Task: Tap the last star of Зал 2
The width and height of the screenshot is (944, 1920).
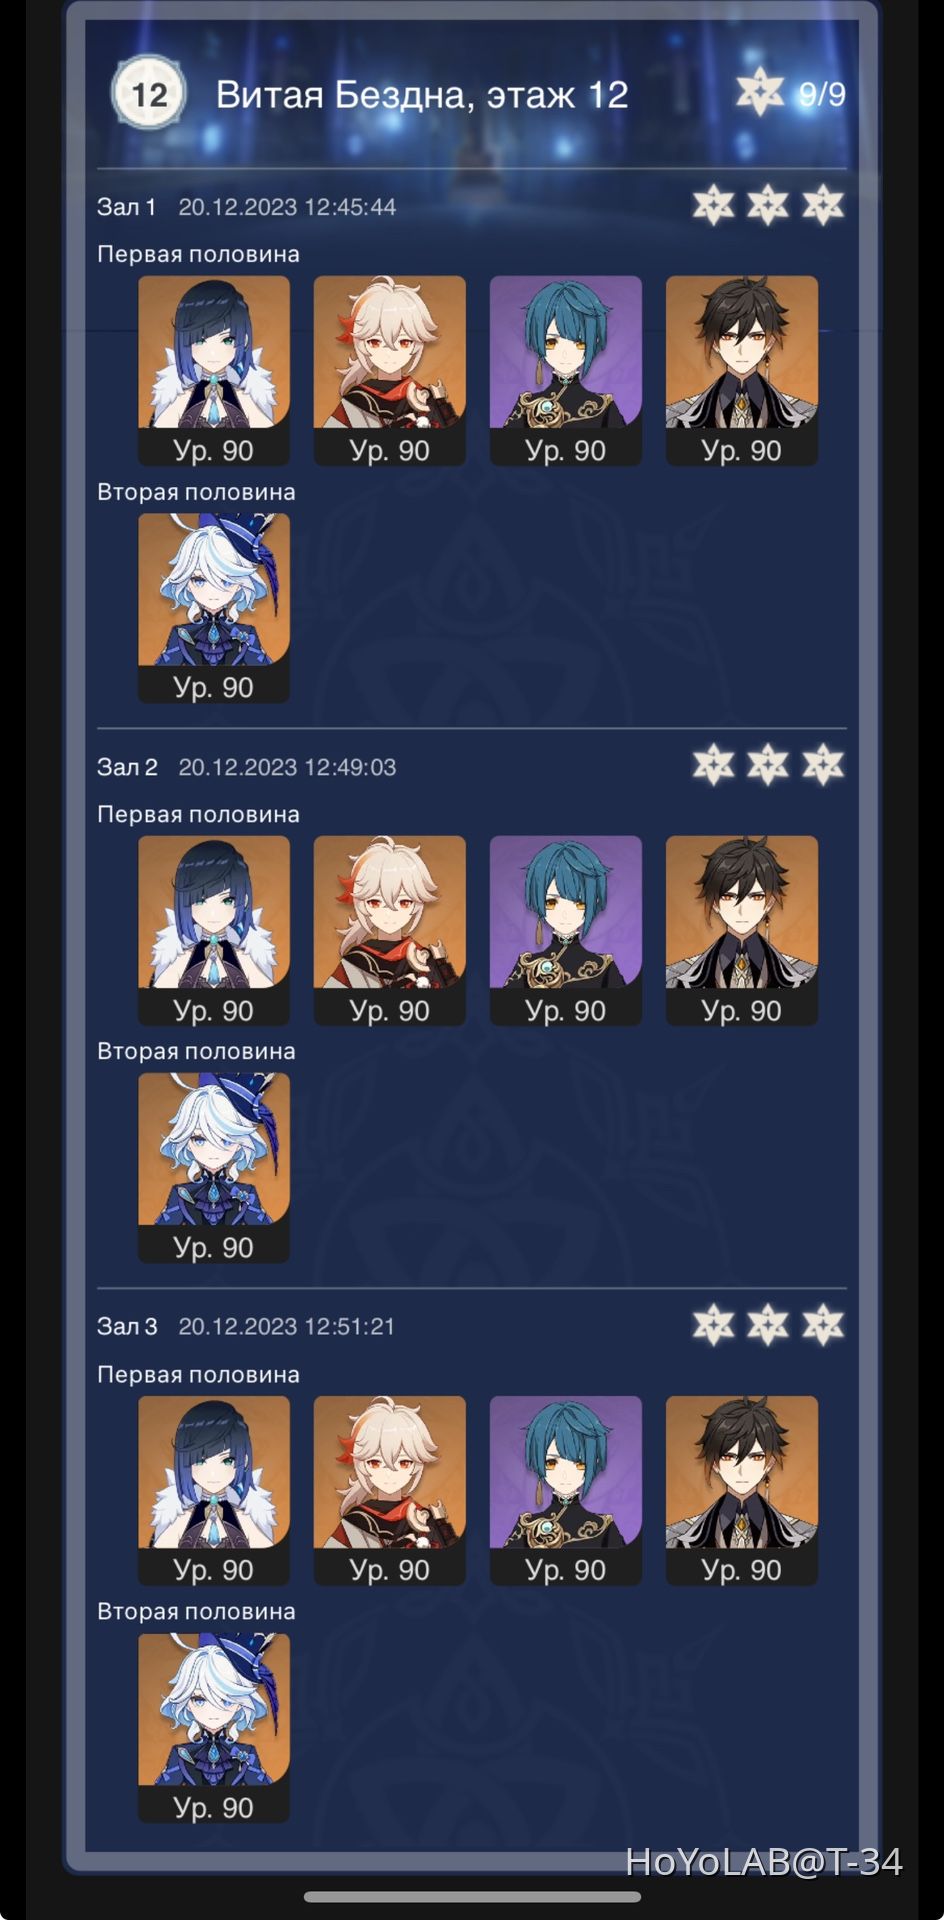Action: pyautogui.click(x=823, y=766)
